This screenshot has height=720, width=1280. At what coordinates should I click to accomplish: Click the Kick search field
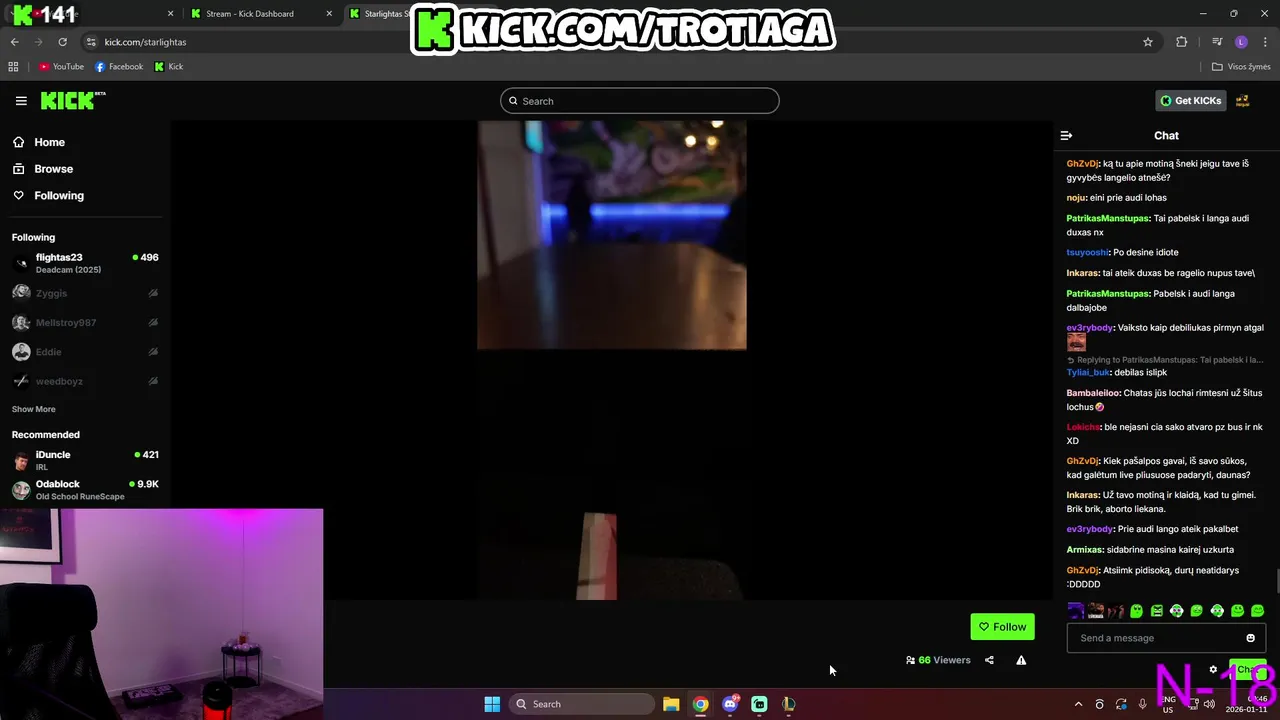(x=640, y=101)
